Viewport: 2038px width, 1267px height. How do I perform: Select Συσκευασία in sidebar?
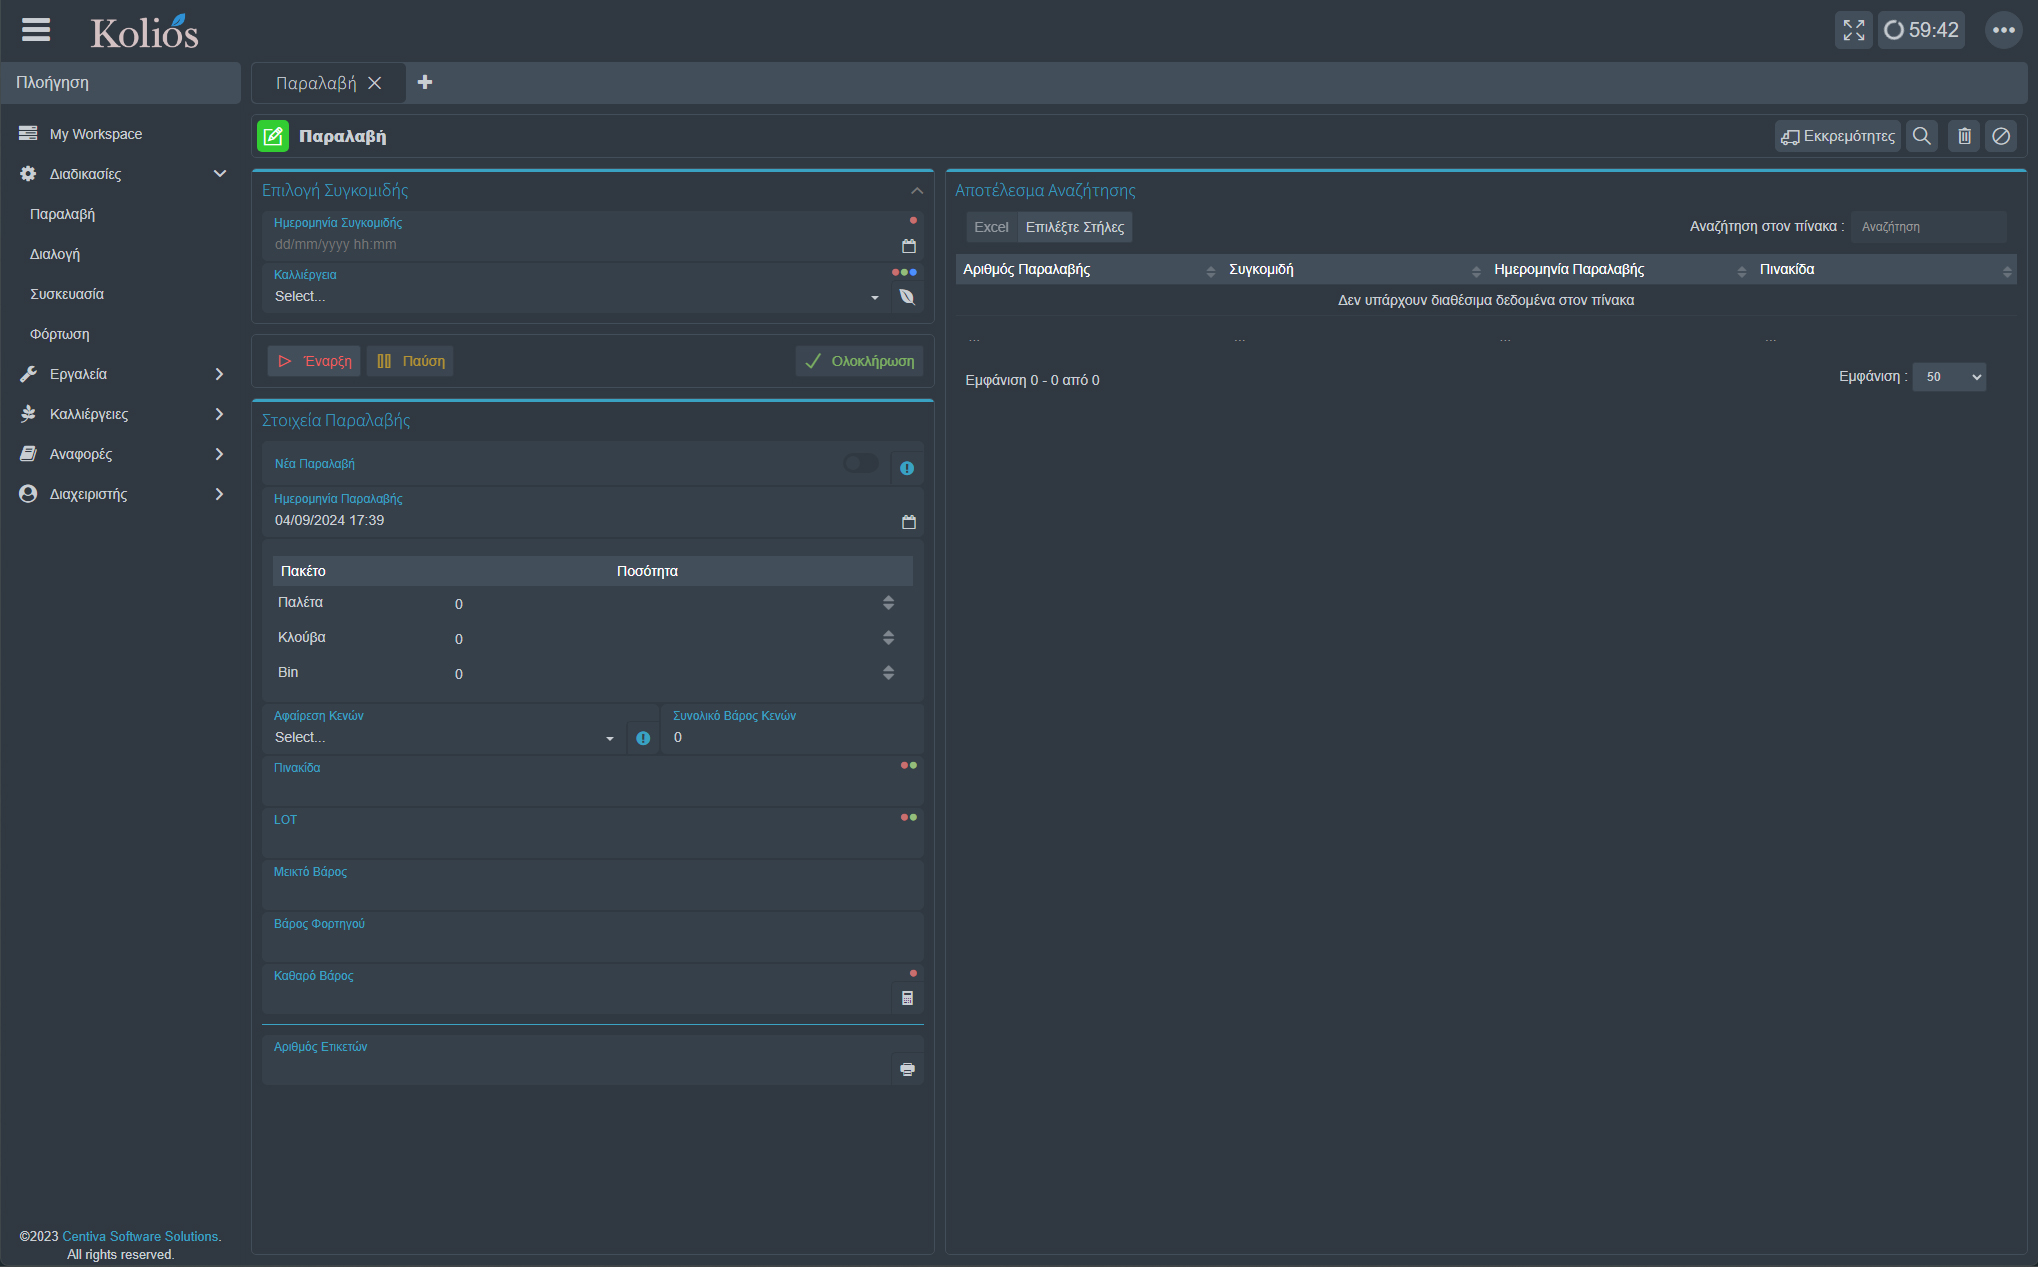pyautogui.click(x=67, y=294)
